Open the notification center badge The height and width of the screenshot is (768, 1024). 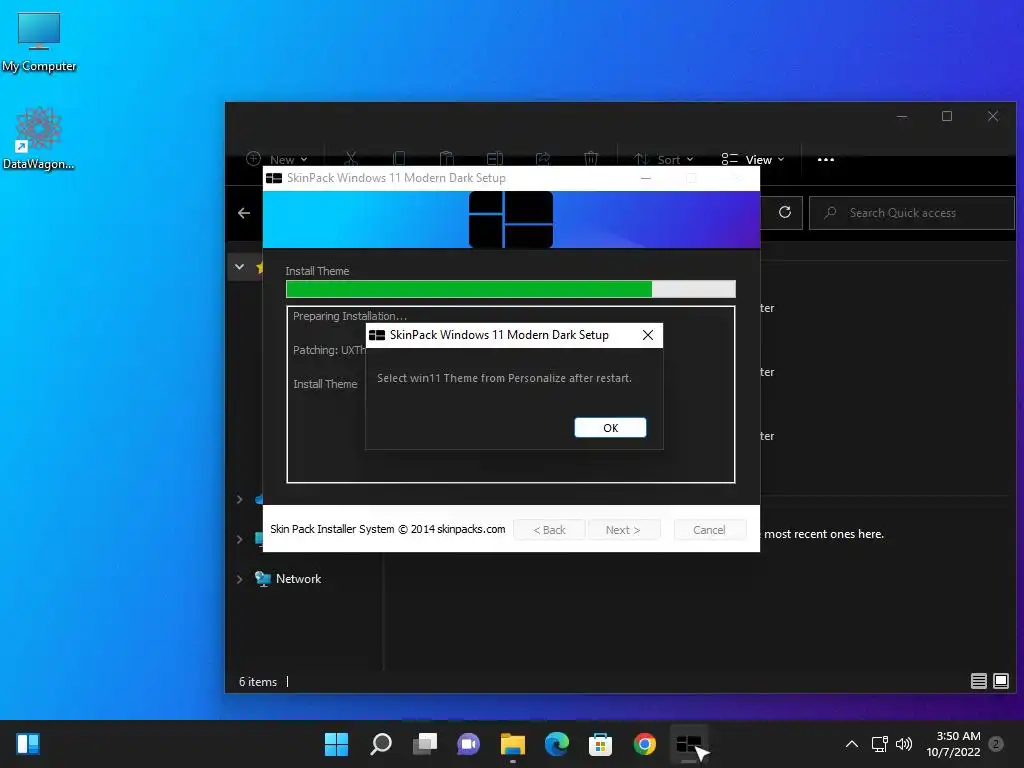coord(996,744)
